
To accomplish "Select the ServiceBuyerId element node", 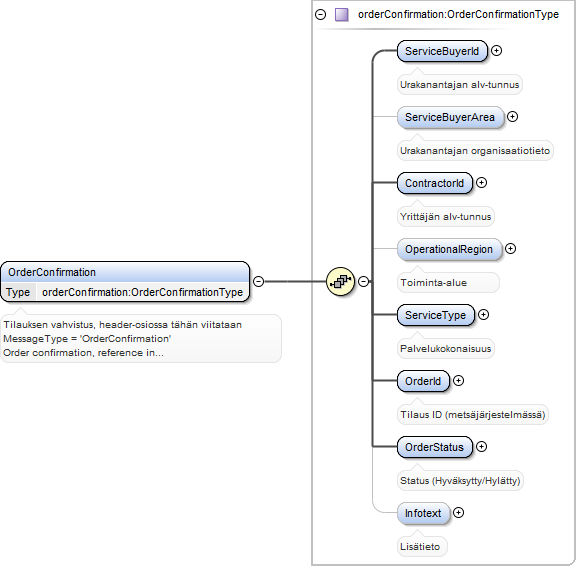I will (x=442, y=51).
